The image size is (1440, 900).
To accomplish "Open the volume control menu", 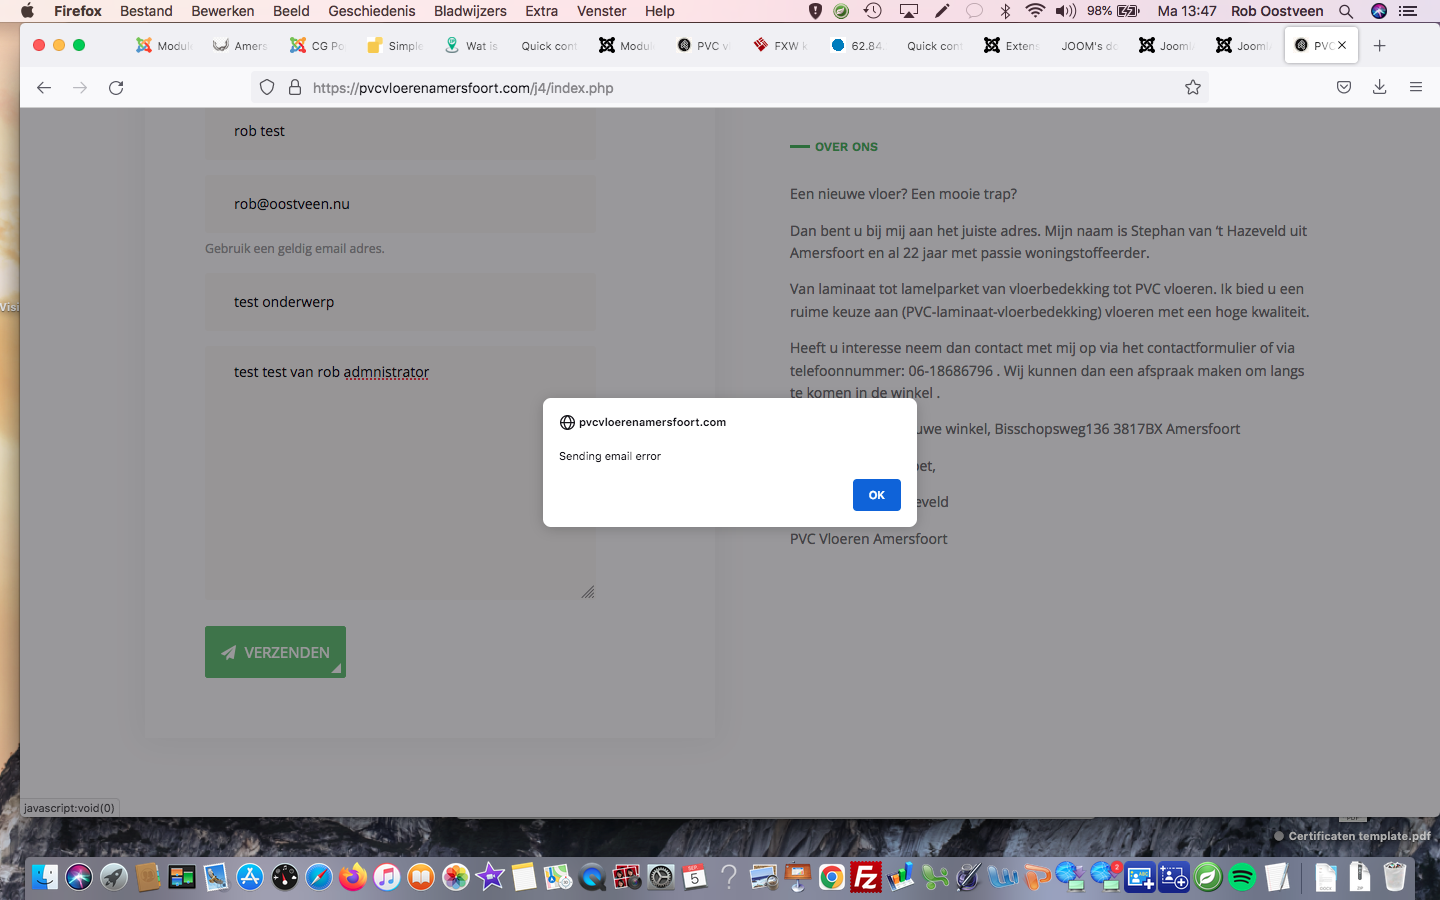I will (x=1066, y=11).
